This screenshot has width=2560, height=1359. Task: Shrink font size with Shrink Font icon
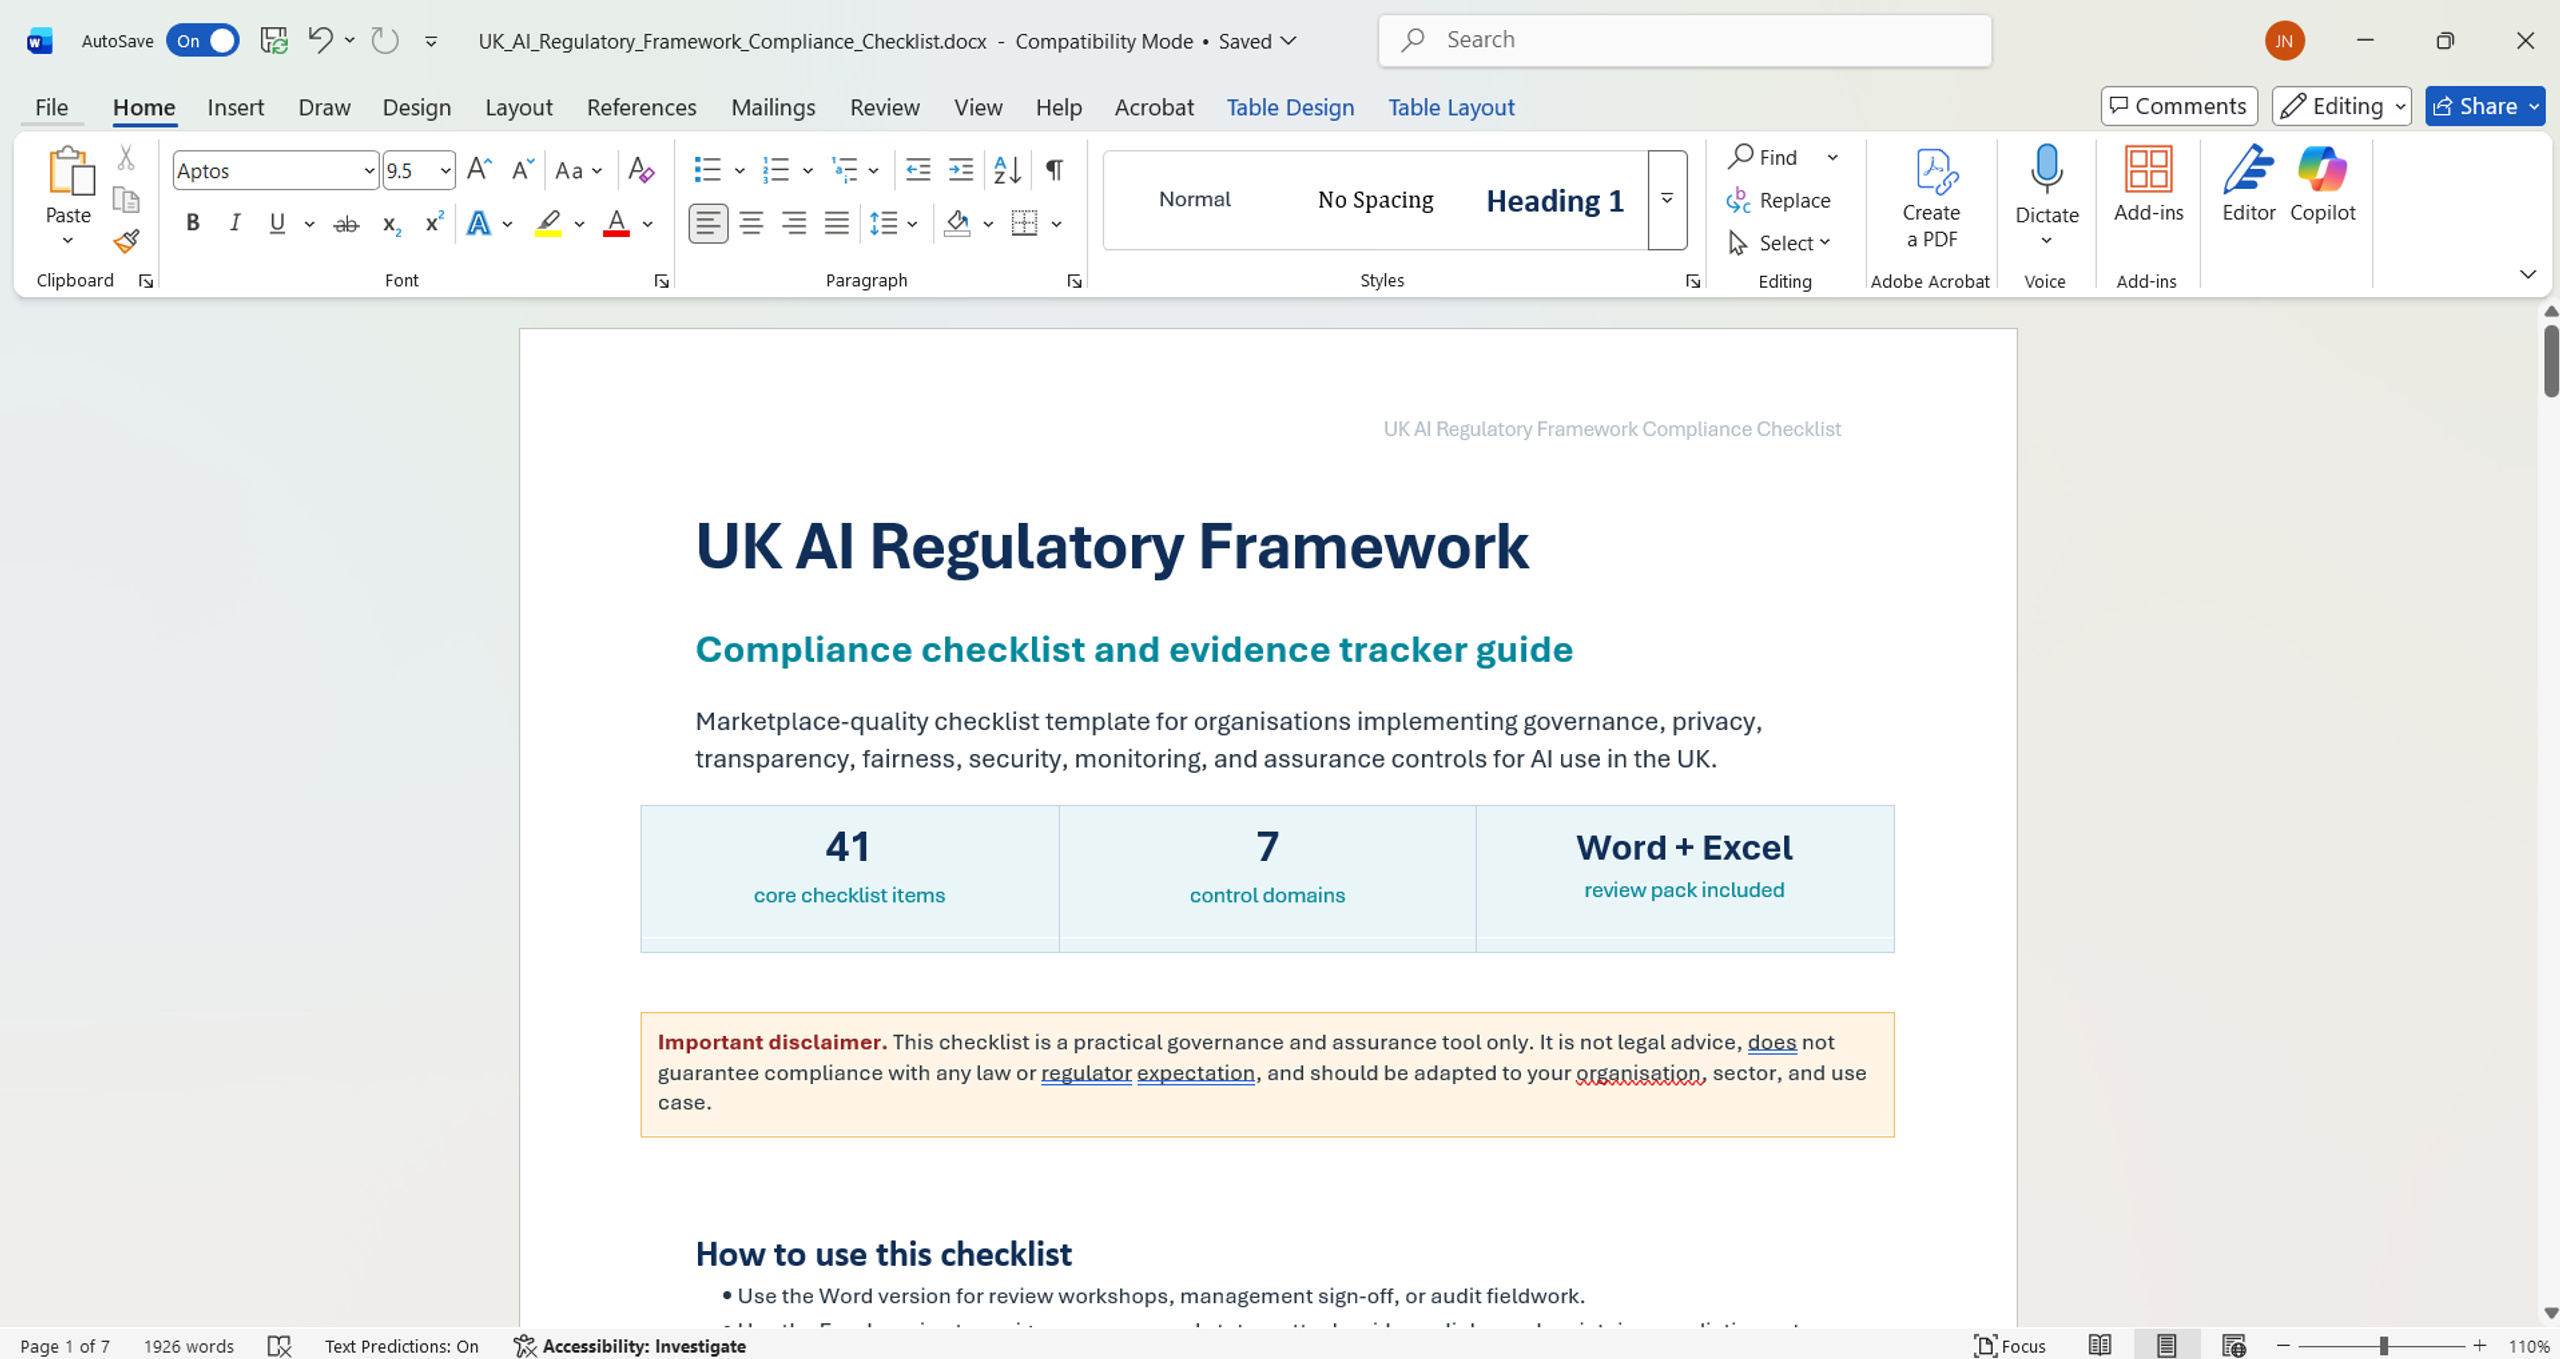point(522,170)
